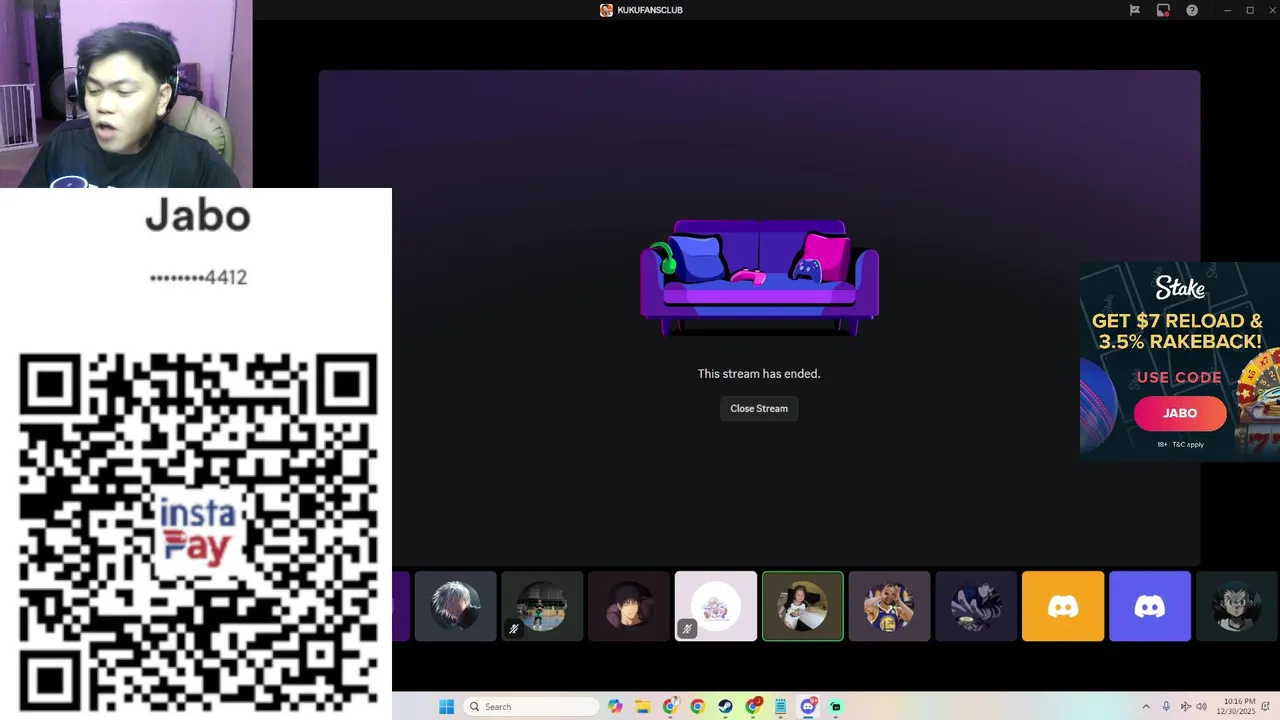Click the streamer webcam overlay
The height and width of the screenshot is (720, 1280).
pyautogui.click(x=126, y=94)
